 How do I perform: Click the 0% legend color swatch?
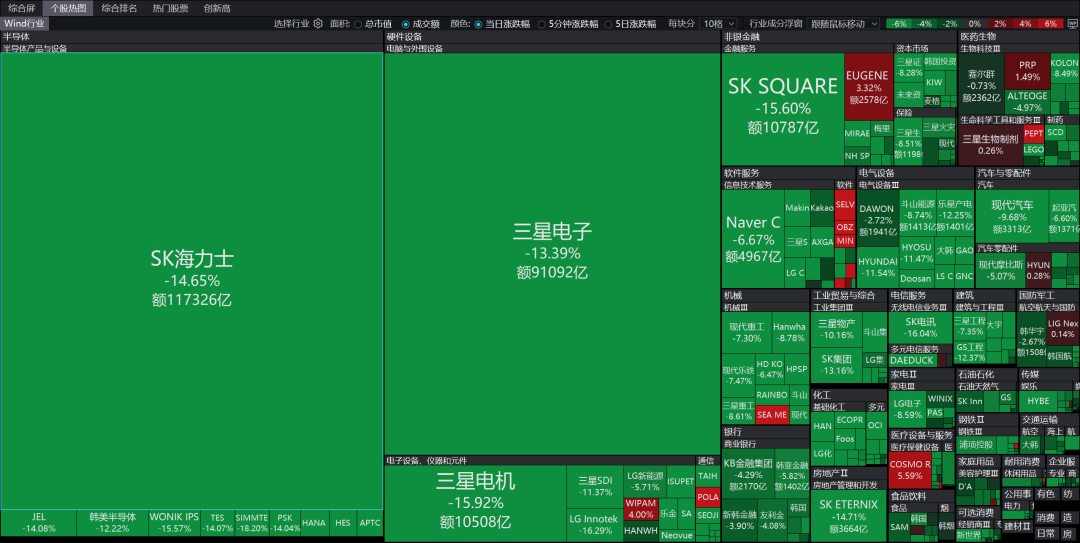[975, 23]
